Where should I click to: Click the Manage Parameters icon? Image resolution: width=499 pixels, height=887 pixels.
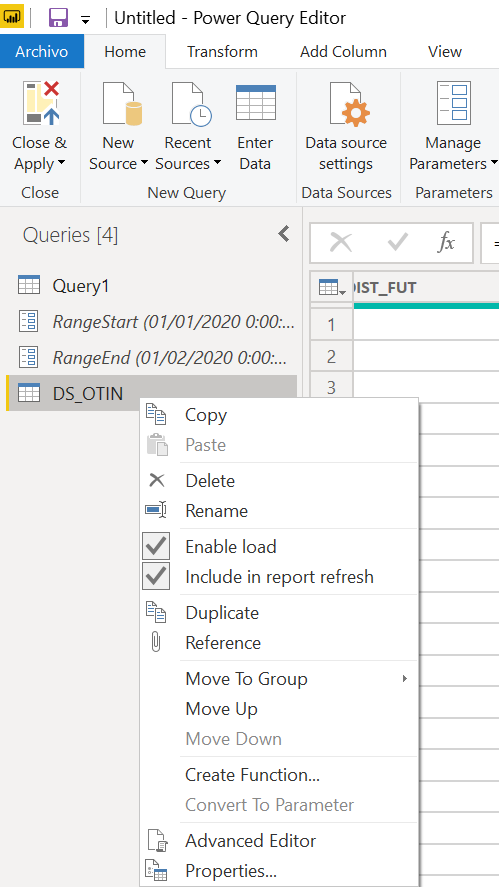click(x=453, y=102)
